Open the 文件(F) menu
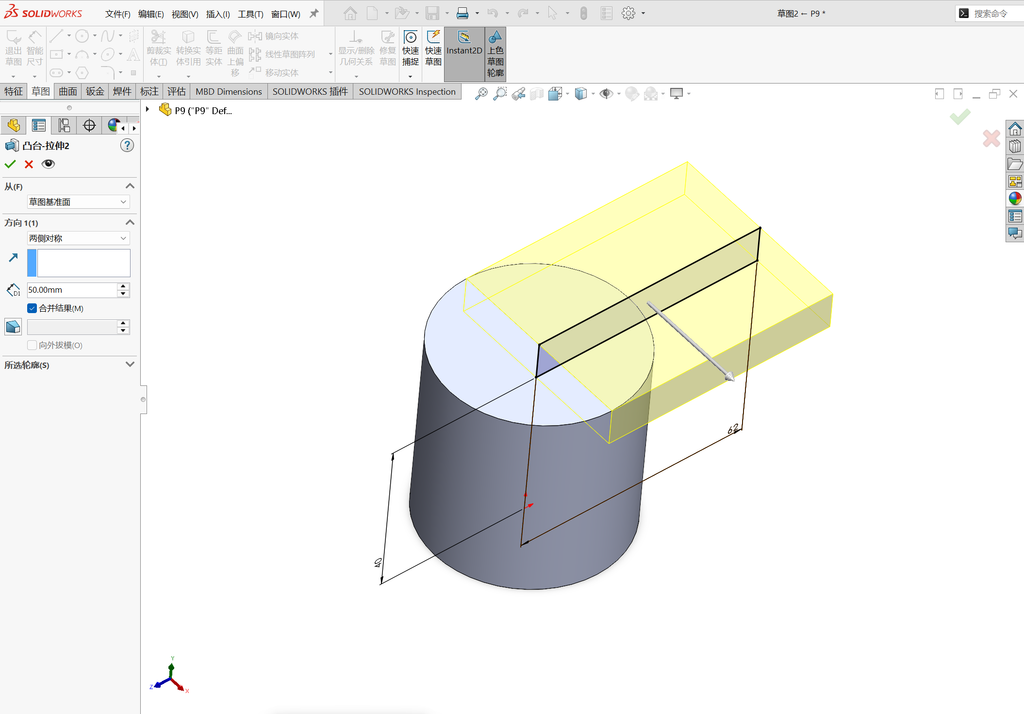 tap(118, 14)
